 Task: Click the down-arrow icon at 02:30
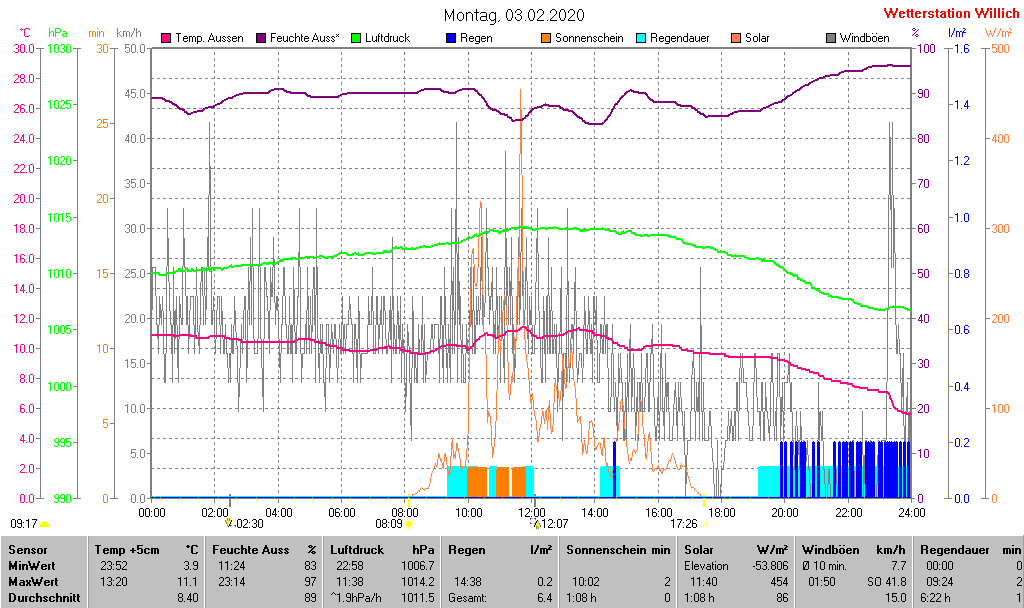(x=229, y=522)
